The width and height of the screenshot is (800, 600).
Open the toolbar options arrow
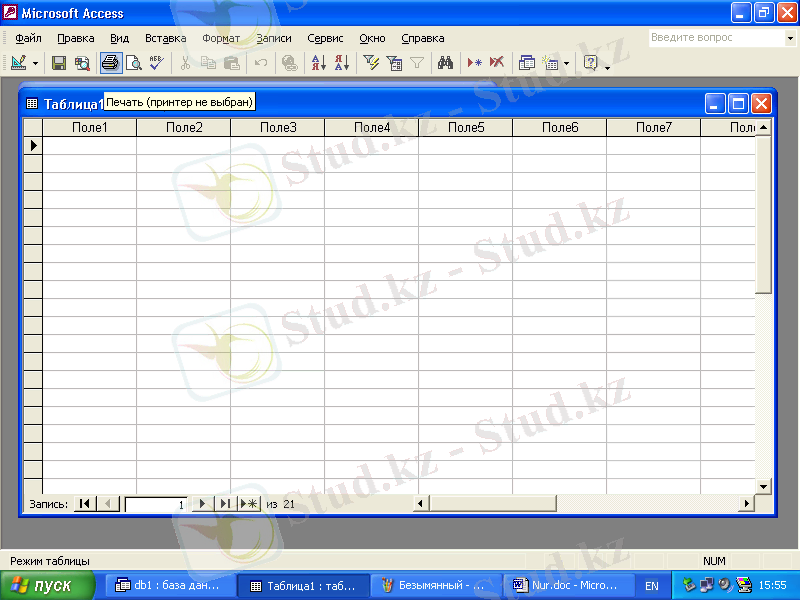[607, 66]
